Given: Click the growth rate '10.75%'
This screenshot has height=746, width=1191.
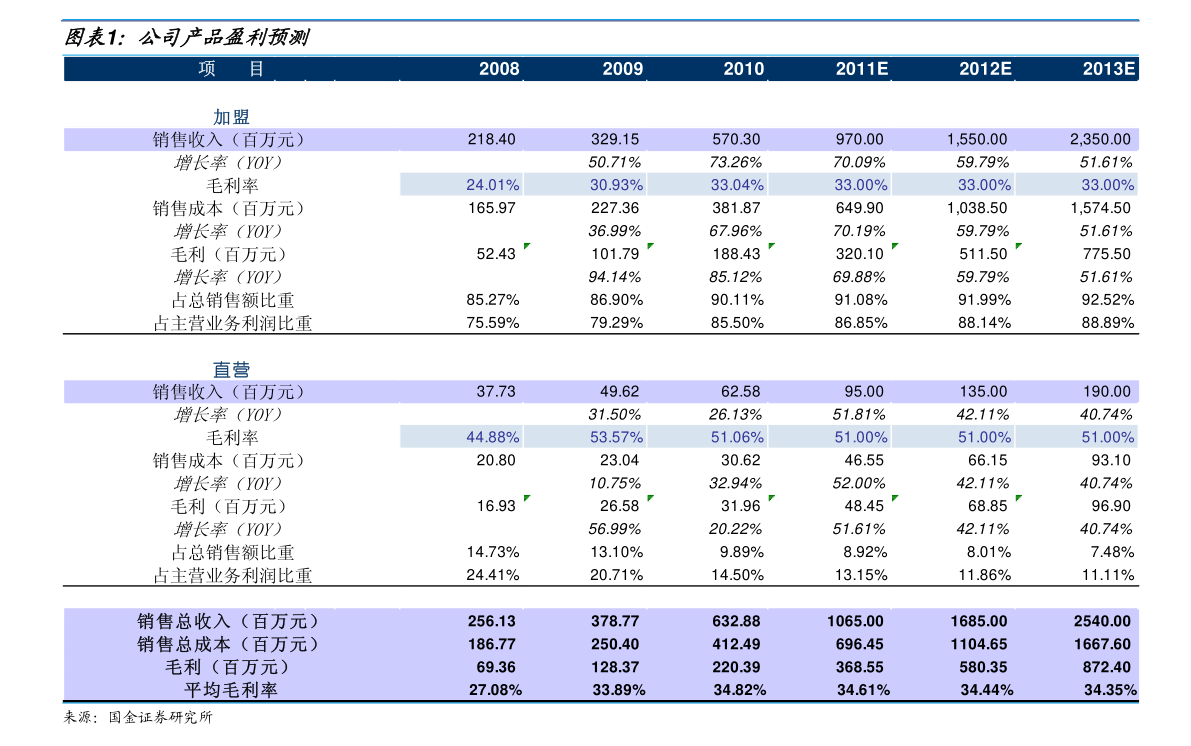Looking at the screenshot, I should 614,483.
